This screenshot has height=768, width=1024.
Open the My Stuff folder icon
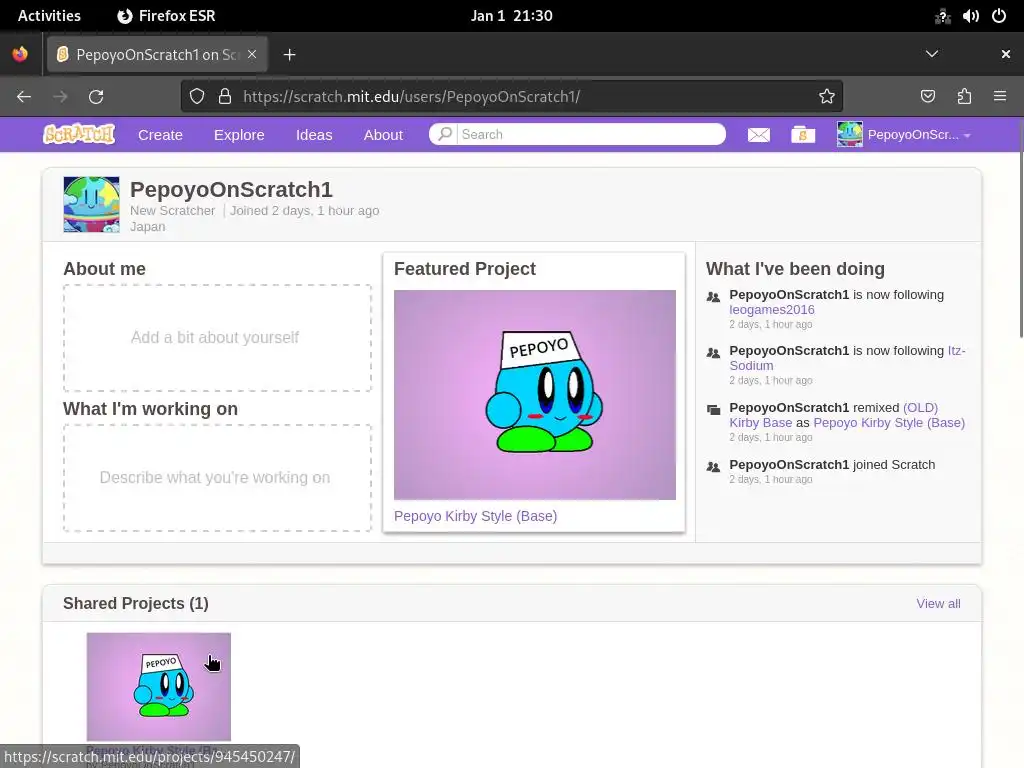point(803,135)
